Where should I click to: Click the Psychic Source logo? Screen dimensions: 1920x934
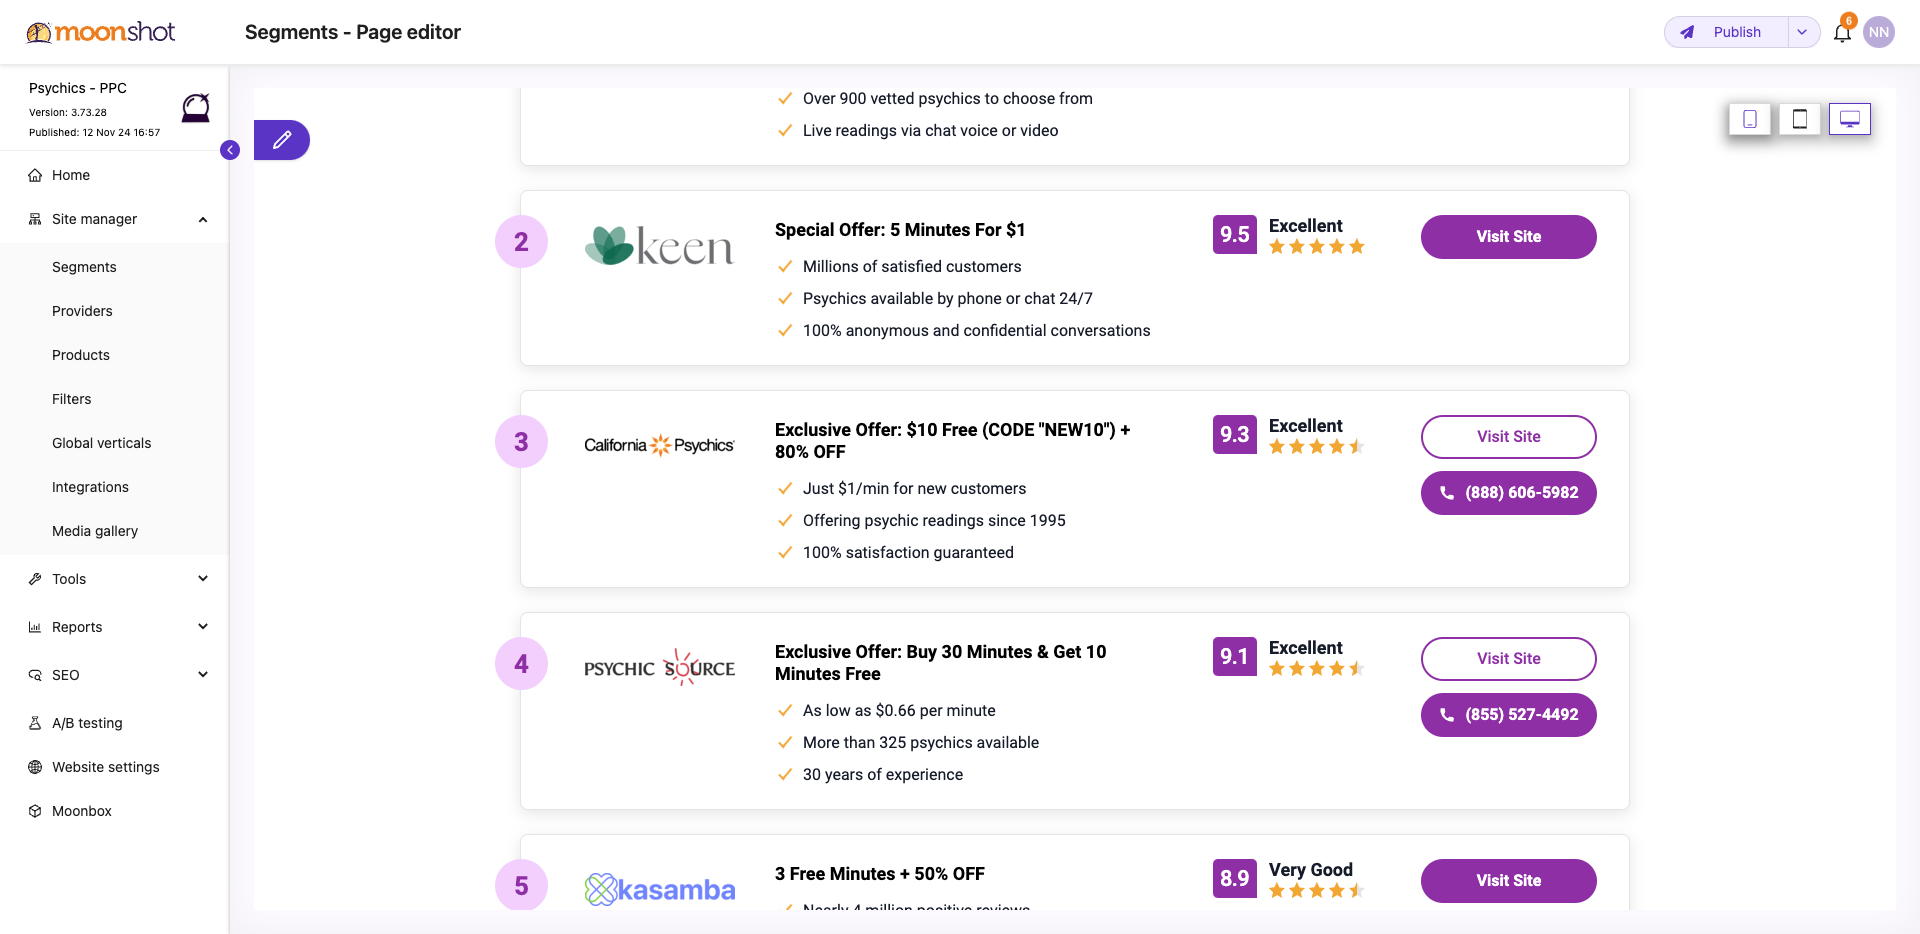(659, 667)
